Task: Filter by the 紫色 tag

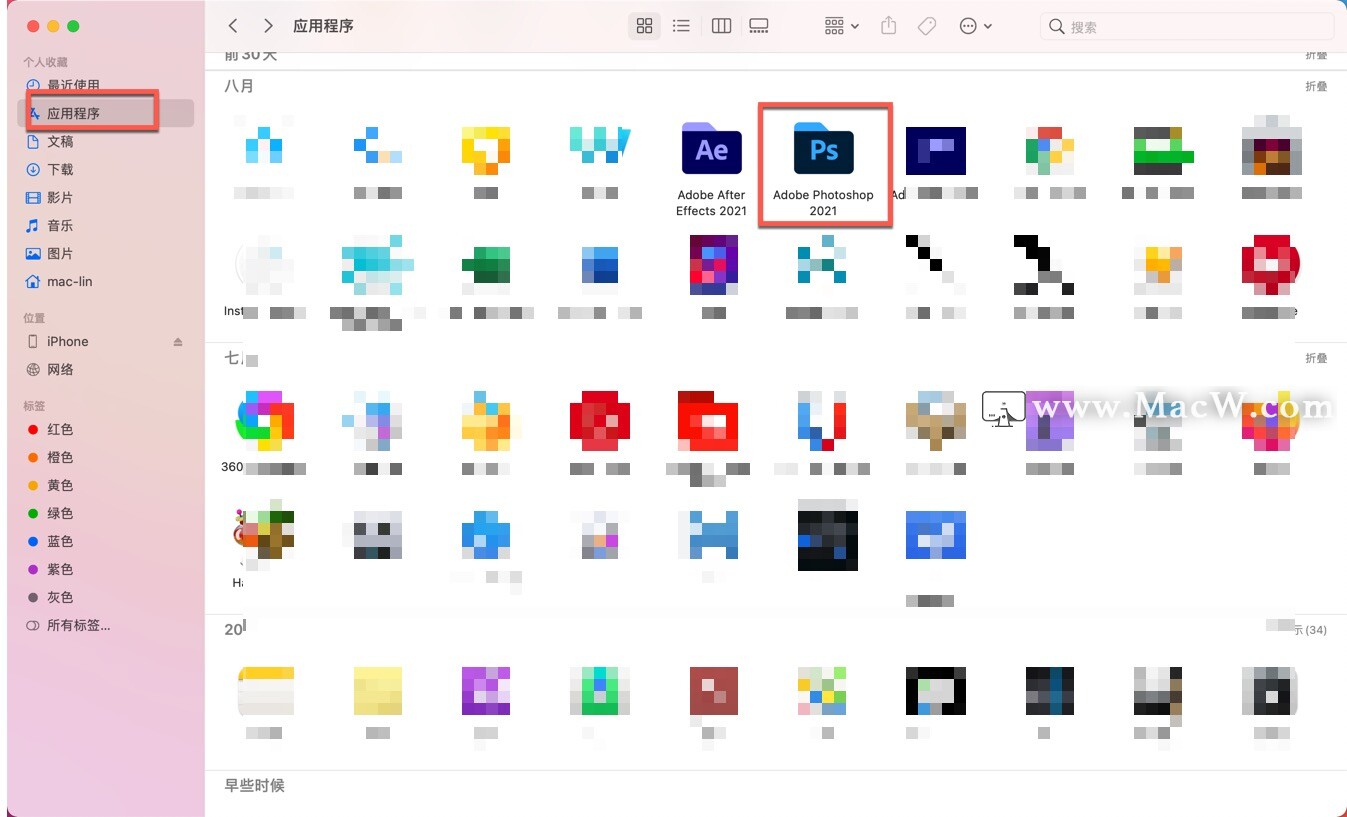Action: (60, 570)
